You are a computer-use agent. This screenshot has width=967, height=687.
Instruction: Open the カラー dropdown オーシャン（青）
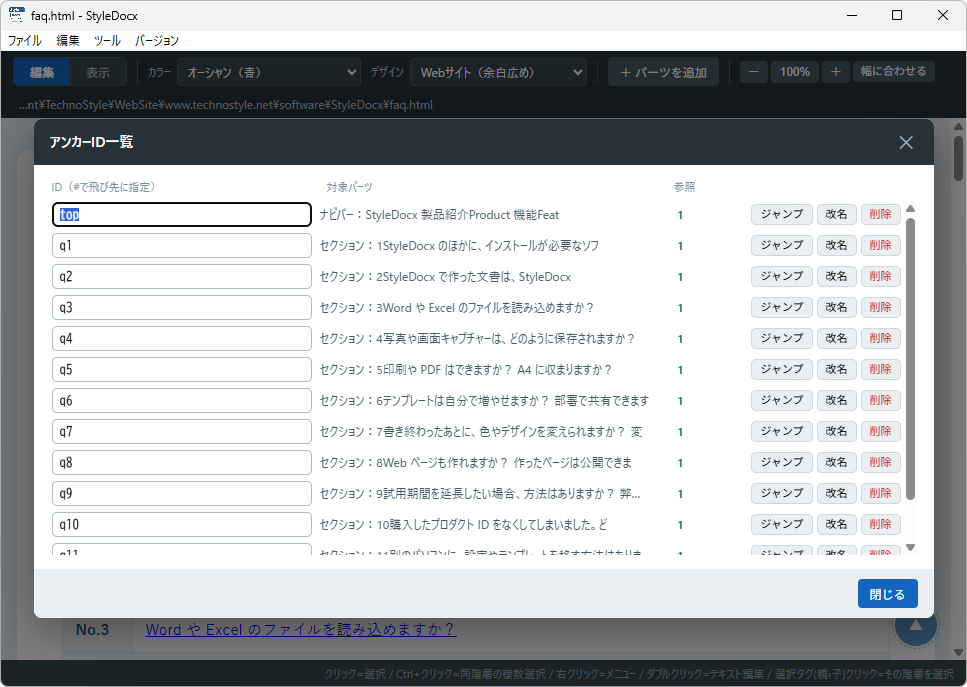(x=269, y=72)
